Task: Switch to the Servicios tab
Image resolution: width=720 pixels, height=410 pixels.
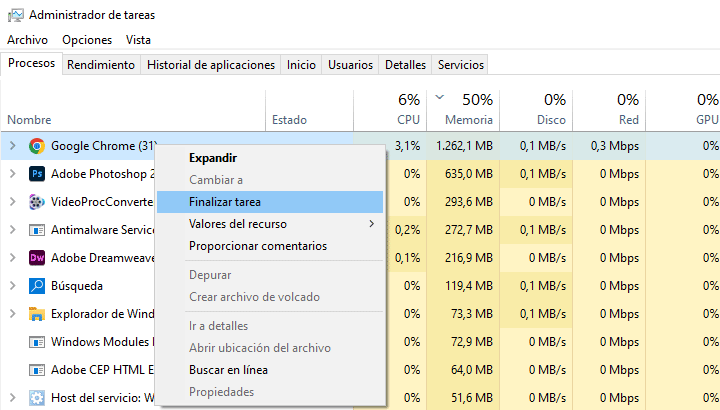Action: click(x=461, y=65)
